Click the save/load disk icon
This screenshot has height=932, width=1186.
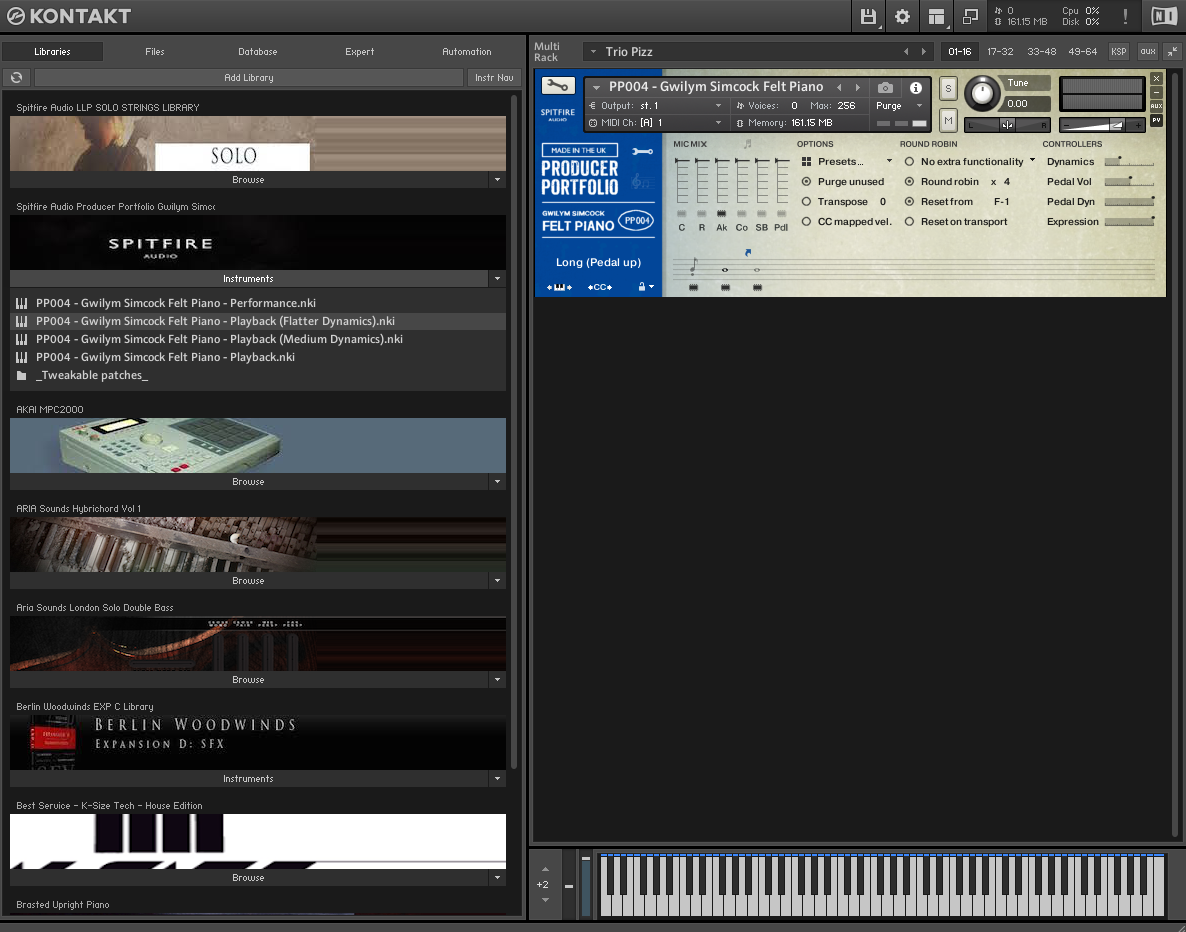click(868, 17)
